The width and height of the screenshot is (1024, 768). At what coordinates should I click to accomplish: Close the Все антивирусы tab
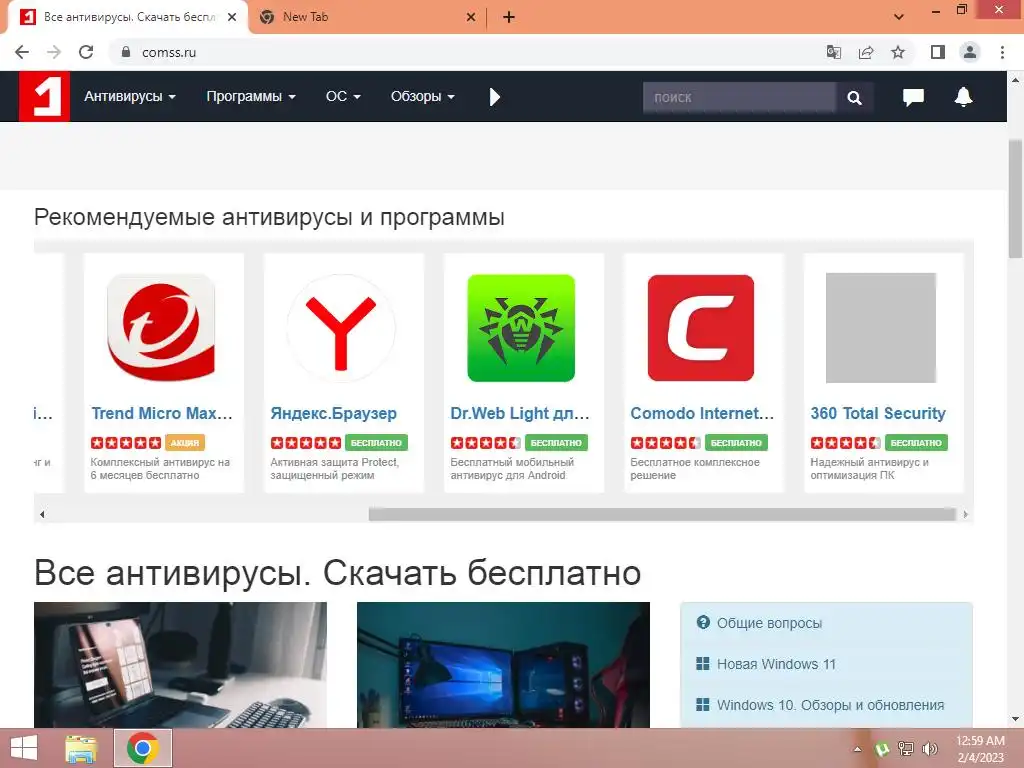tap(232, 17)
